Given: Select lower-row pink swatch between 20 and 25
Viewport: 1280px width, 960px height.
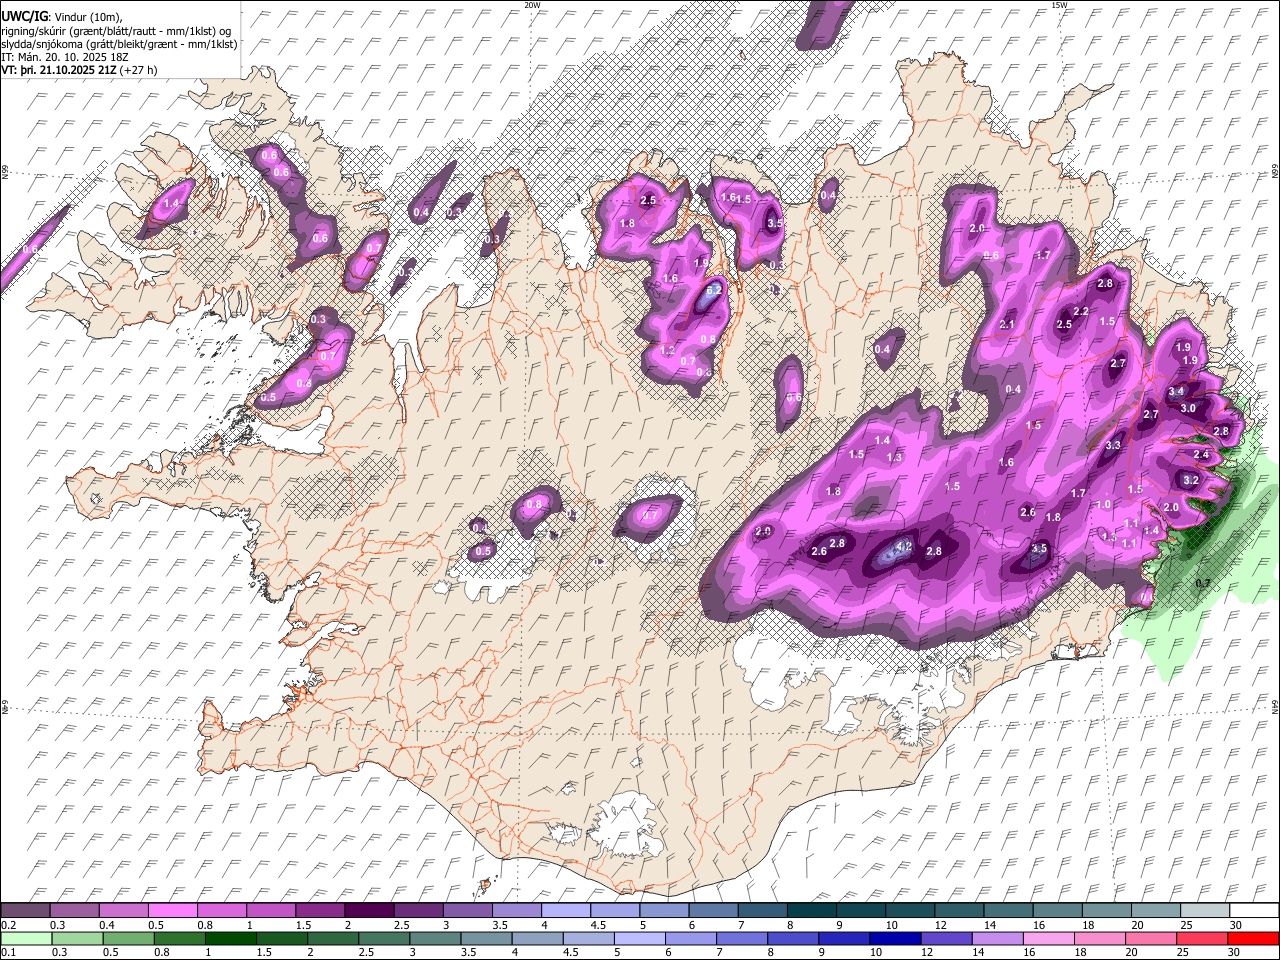Looking at the screenshot, I should 1151,938.
